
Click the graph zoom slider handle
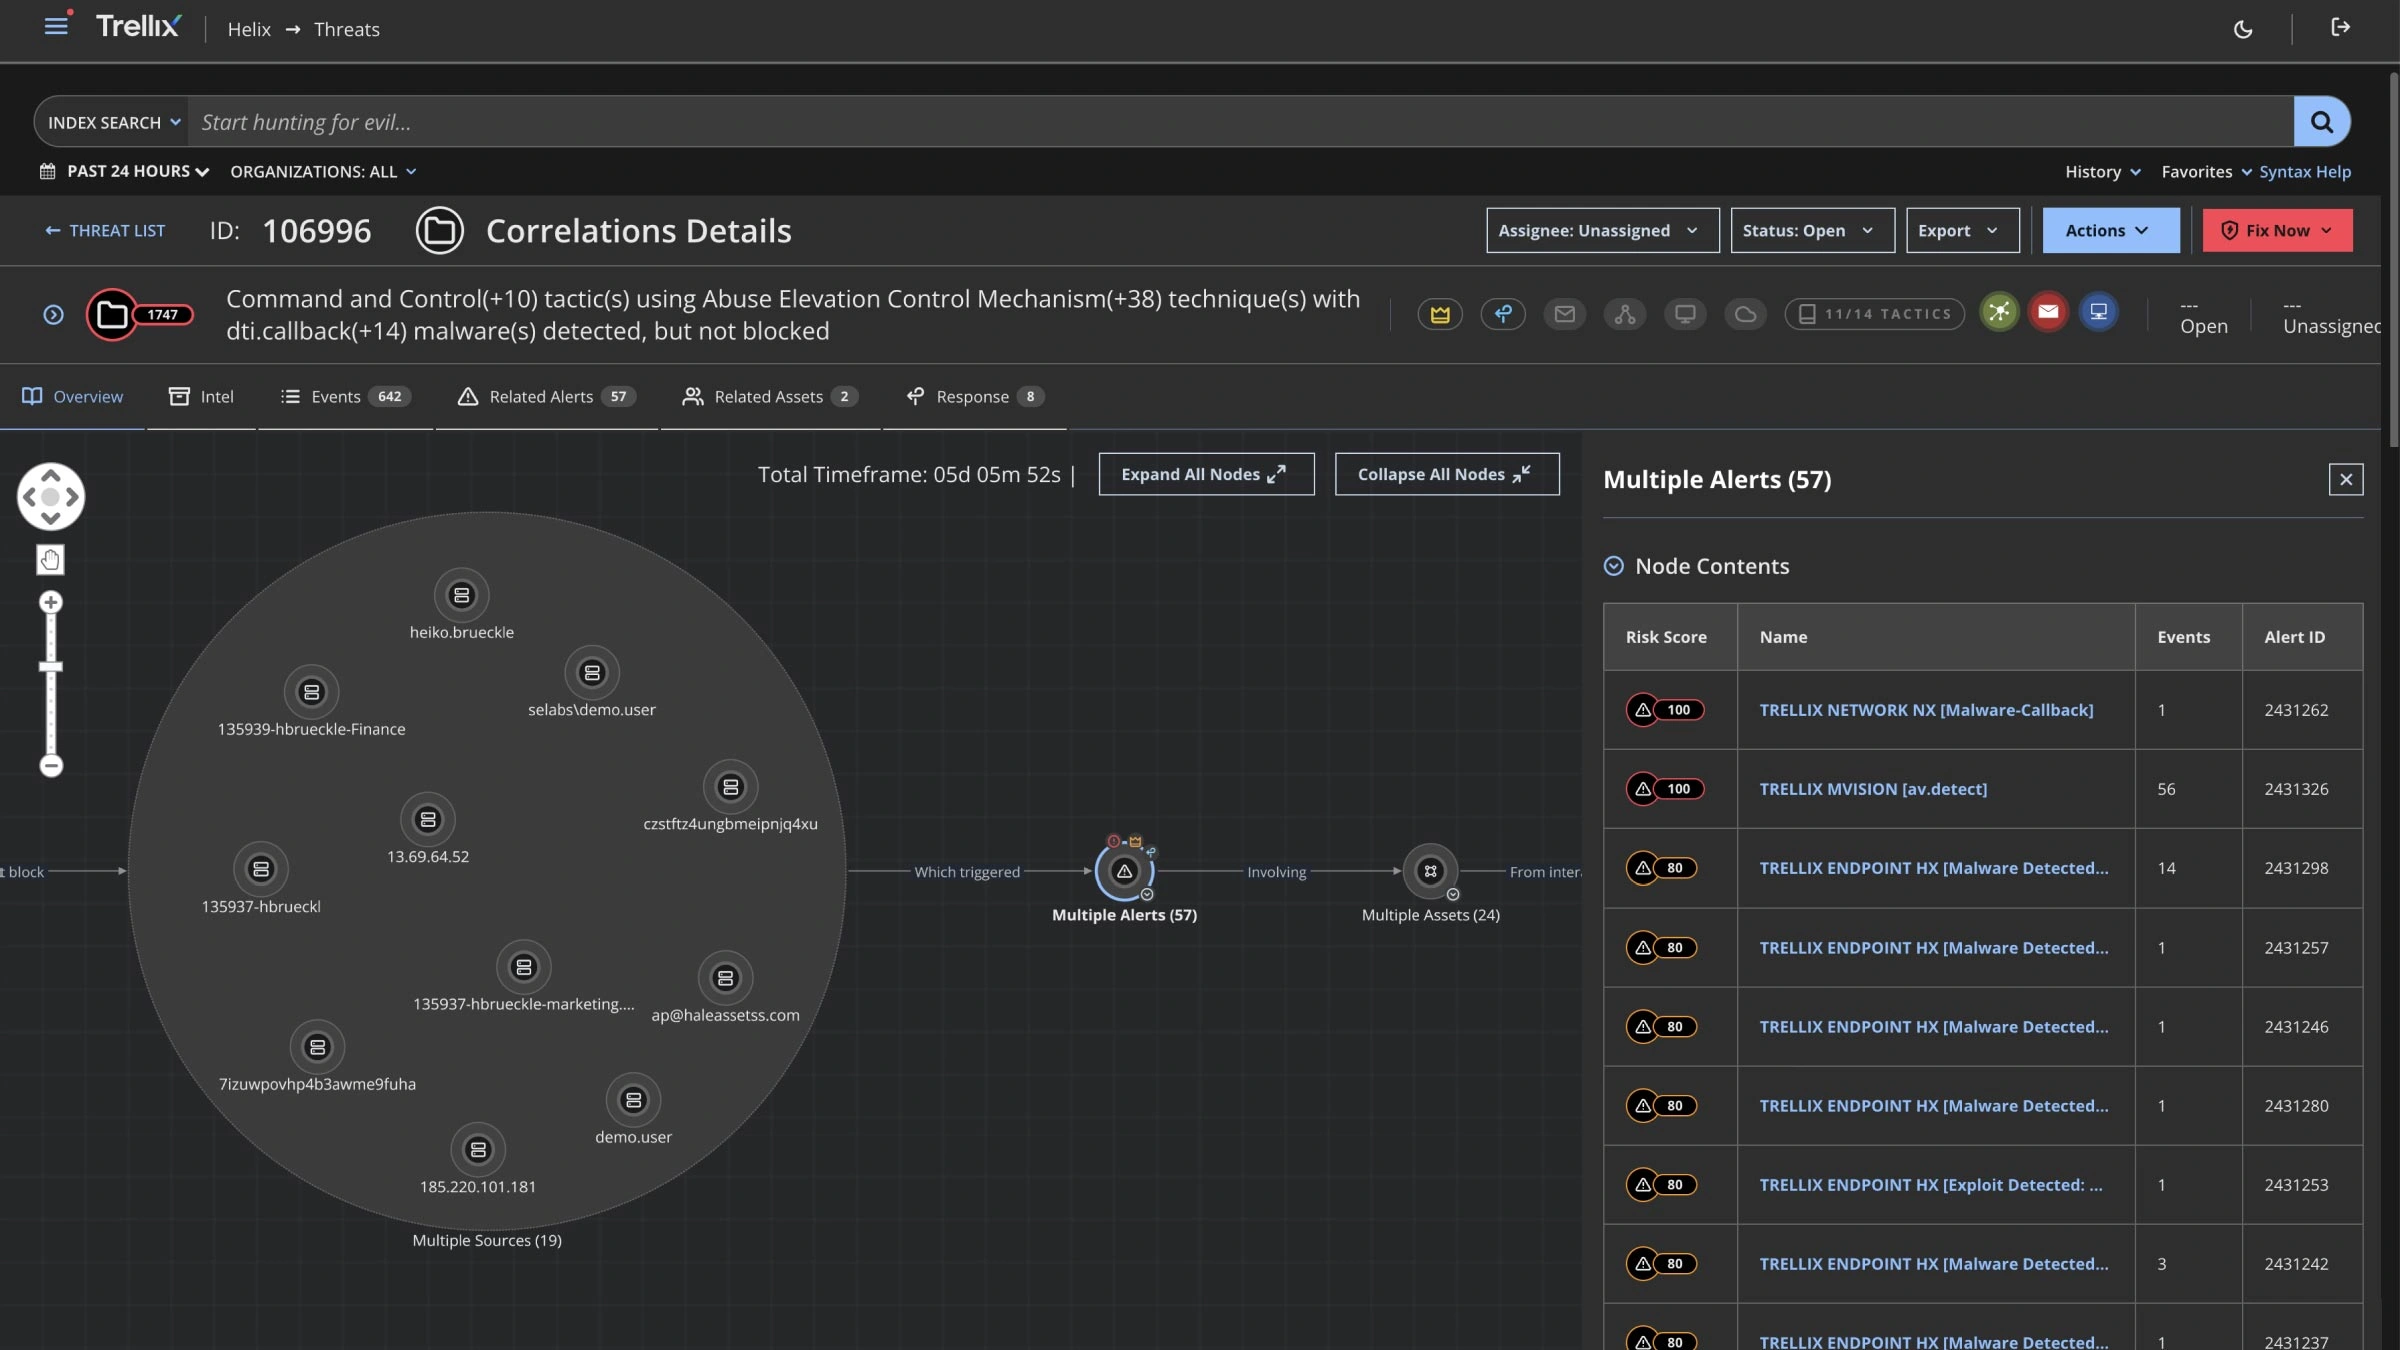pyautogui.click(x=51, y=667)
